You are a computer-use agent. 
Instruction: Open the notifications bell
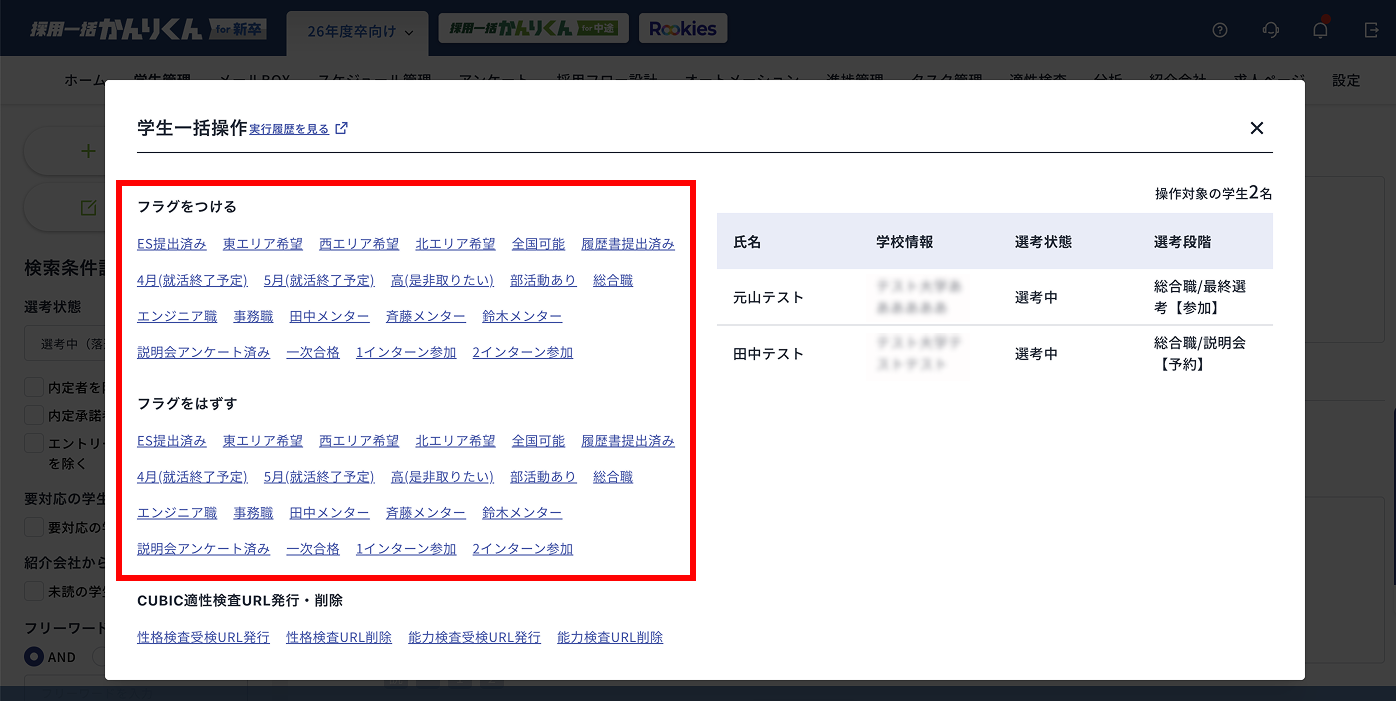[1320, 30]
